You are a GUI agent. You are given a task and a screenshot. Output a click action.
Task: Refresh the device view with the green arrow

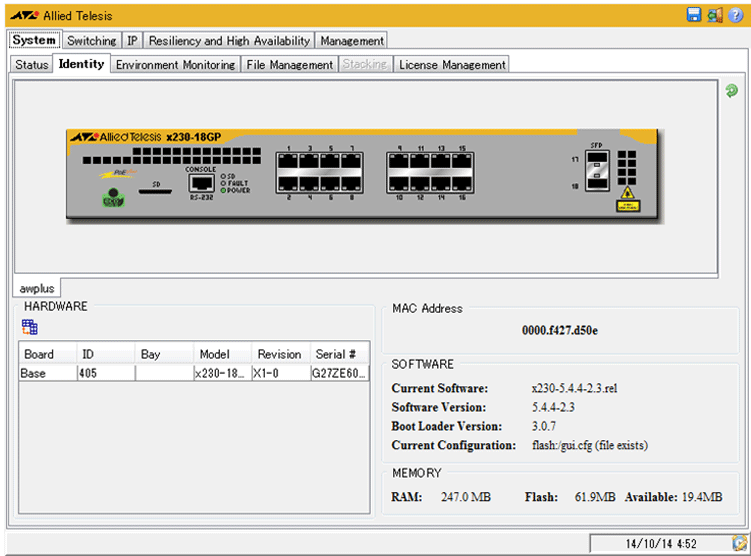[x=731, y=90]
